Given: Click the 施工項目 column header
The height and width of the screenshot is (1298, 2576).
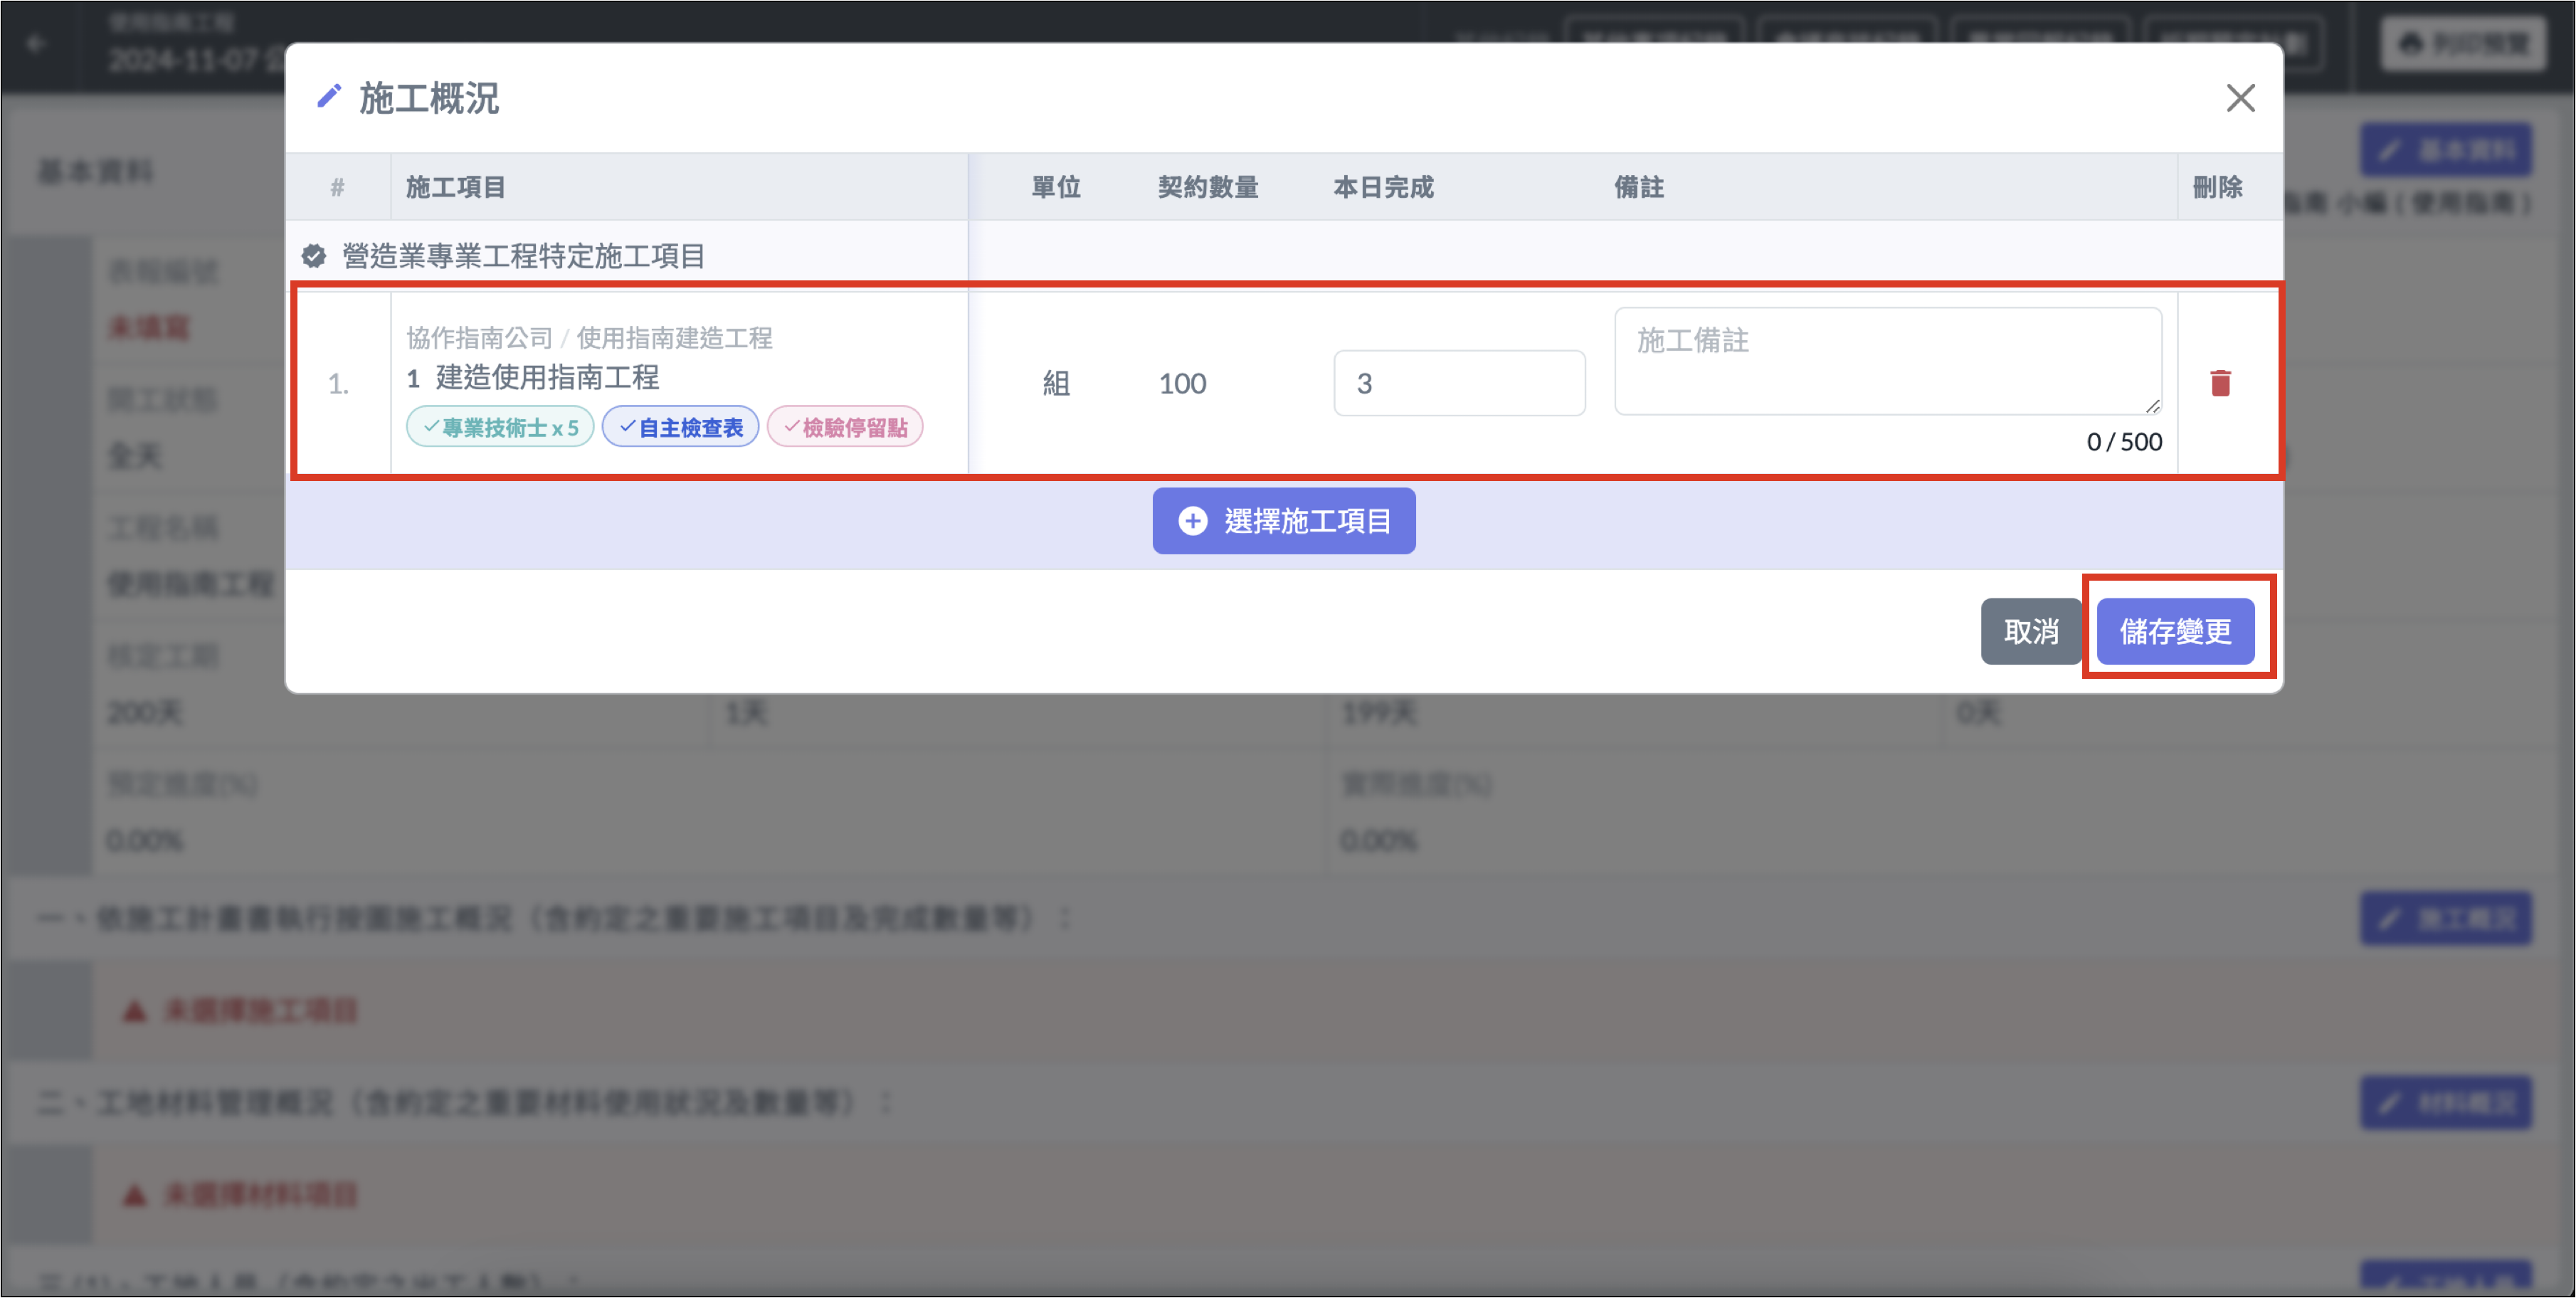Looking at the screenshot, I should point(456,187).
